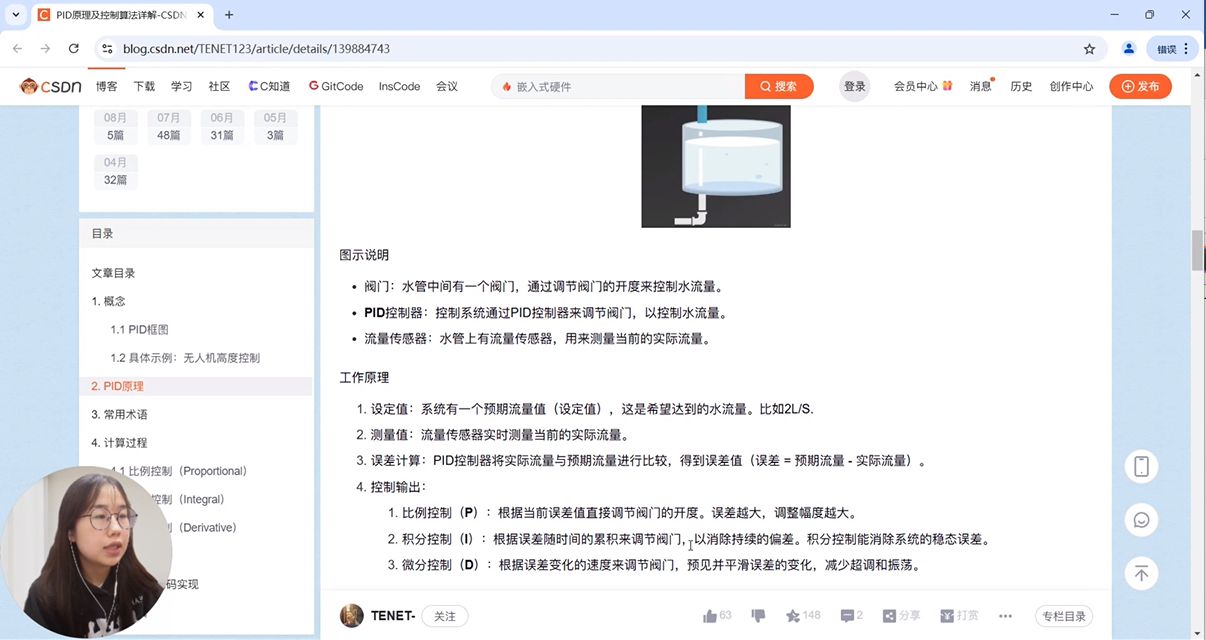The width and height of the screenshot is (1206, 640).
Task: Dislike the article with the thumbs-down icon
Action: click(x=758, y=616)
